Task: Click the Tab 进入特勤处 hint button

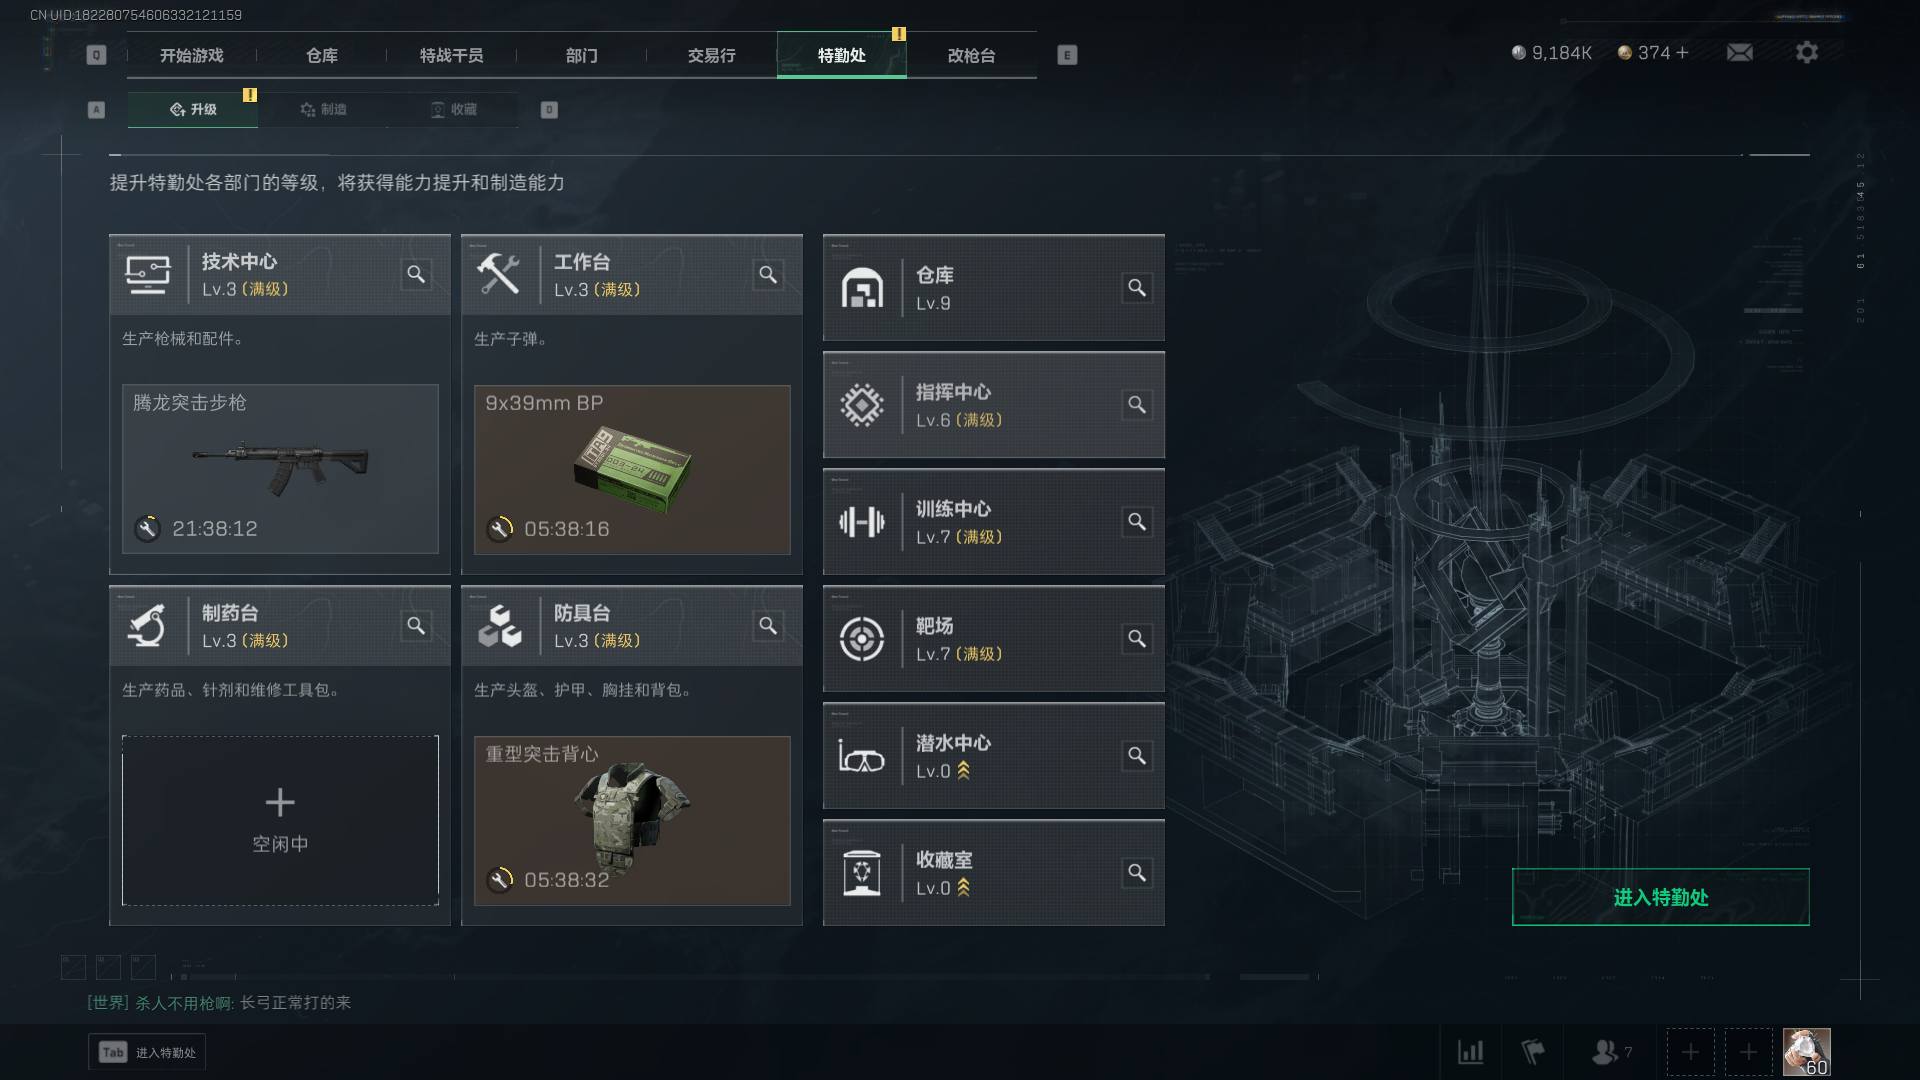Action: click(x=147, y=1052)
